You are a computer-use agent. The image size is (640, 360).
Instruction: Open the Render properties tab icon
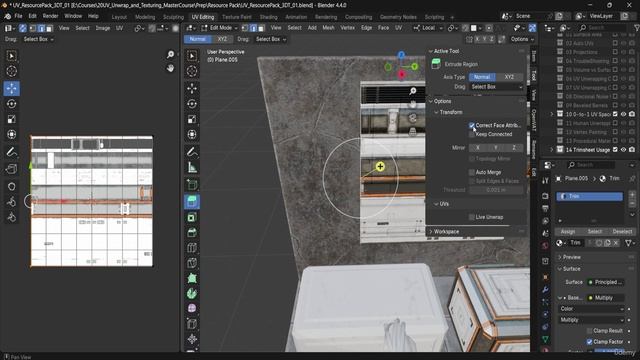click(545, 196)
